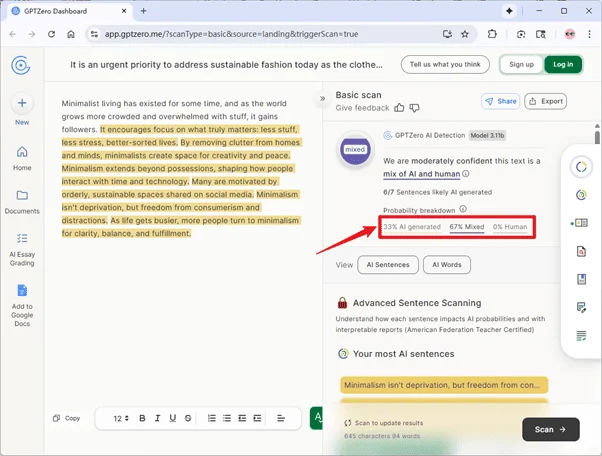View AI Words
Viewport: 602px width, 456px height.
pyautogui.click(x=447, y=265)
